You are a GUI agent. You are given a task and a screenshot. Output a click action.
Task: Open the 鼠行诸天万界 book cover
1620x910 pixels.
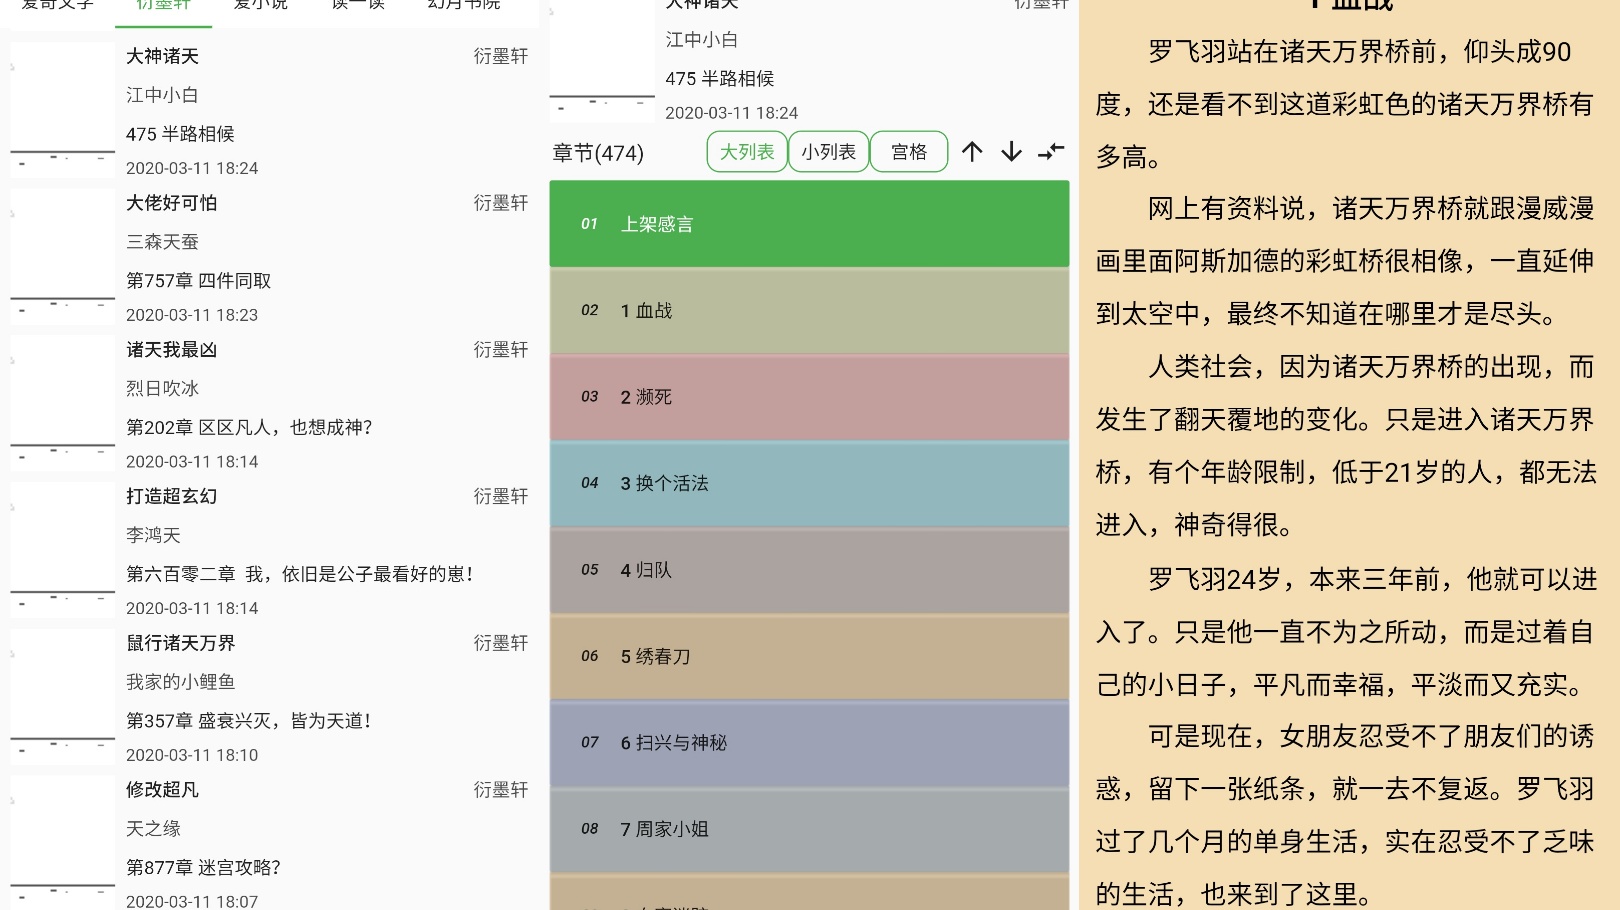[62, 697]
